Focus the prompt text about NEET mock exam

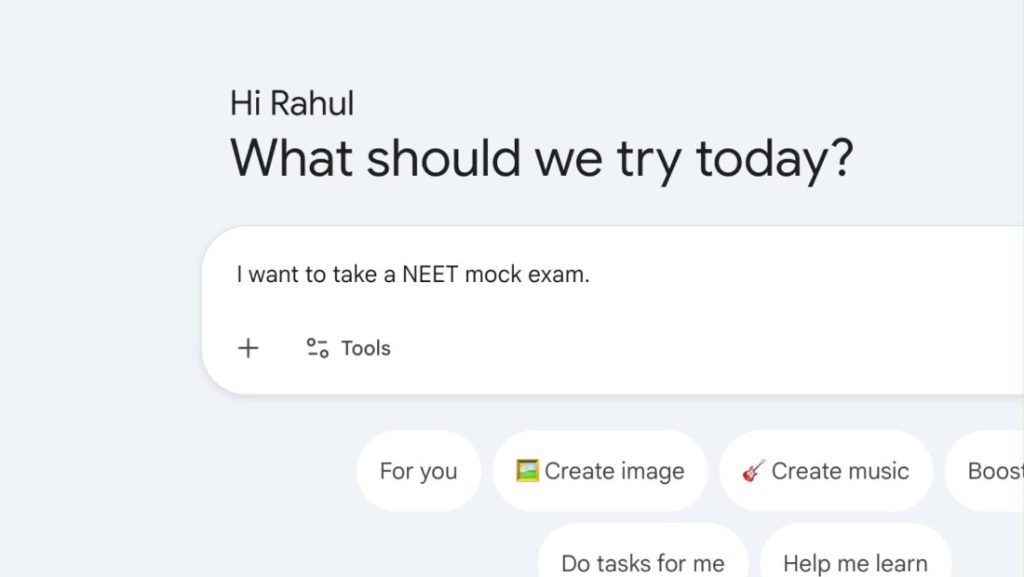[x=413, y=275]
